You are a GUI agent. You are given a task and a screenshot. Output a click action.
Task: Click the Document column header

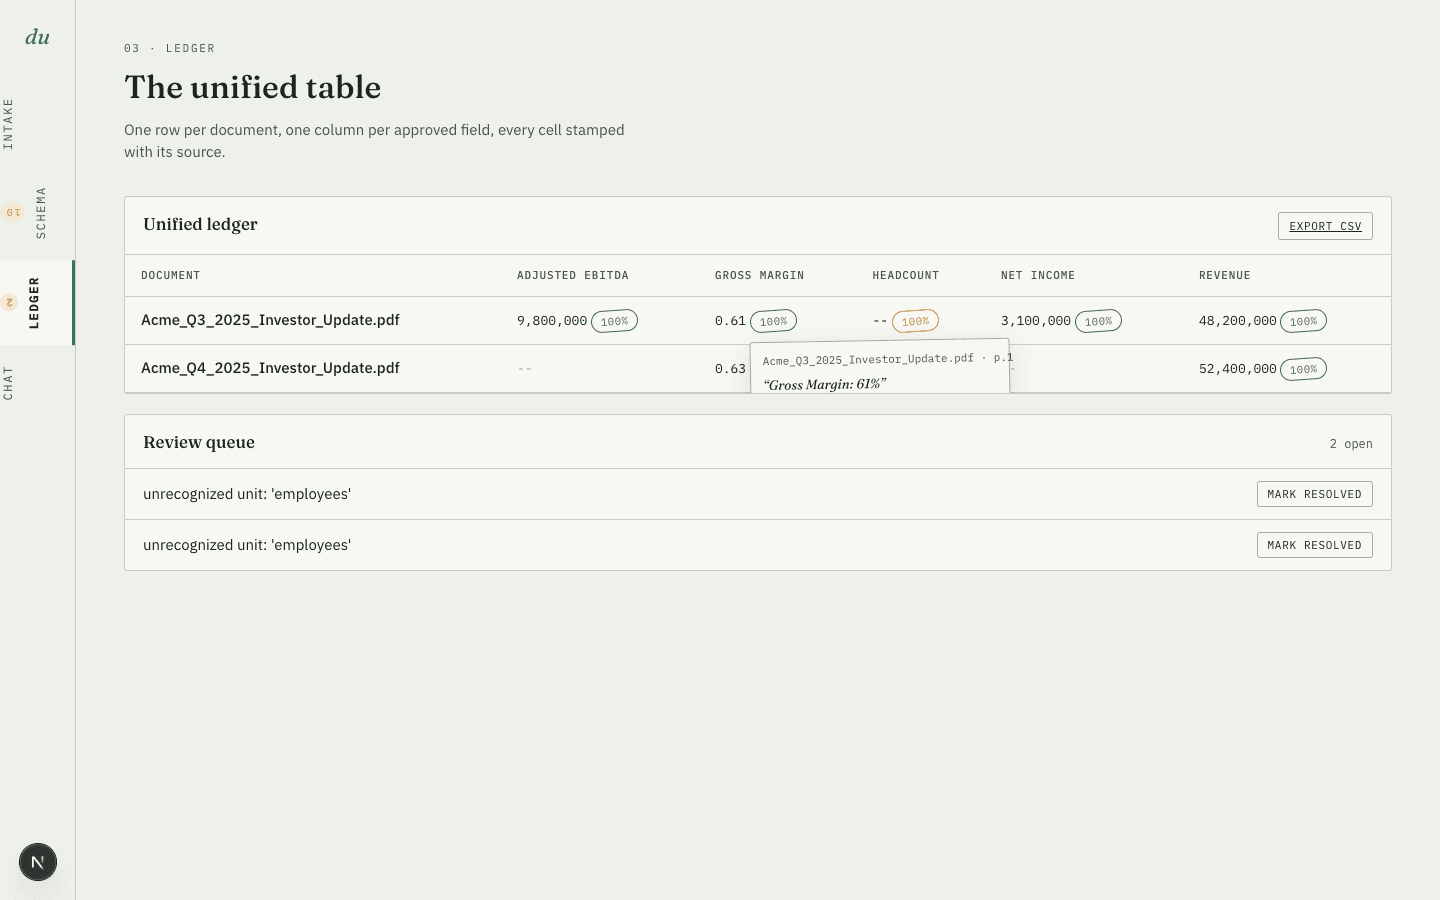(x=170, y=275)
